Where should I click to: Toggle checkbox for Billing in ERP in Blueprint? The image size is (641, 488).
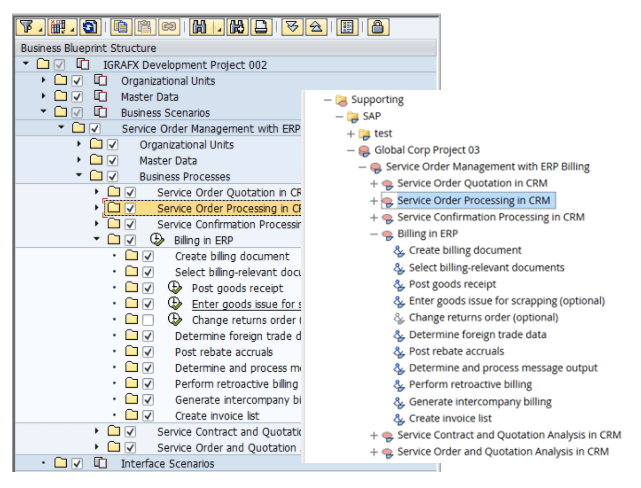point(130,240)
